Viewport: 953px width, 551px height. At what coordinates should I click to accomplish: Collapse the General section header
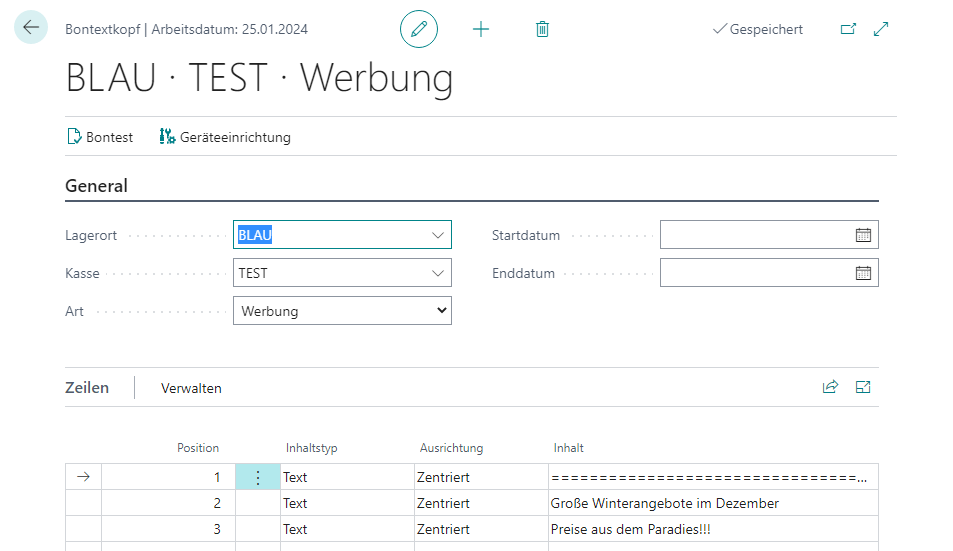pos(97,186)
